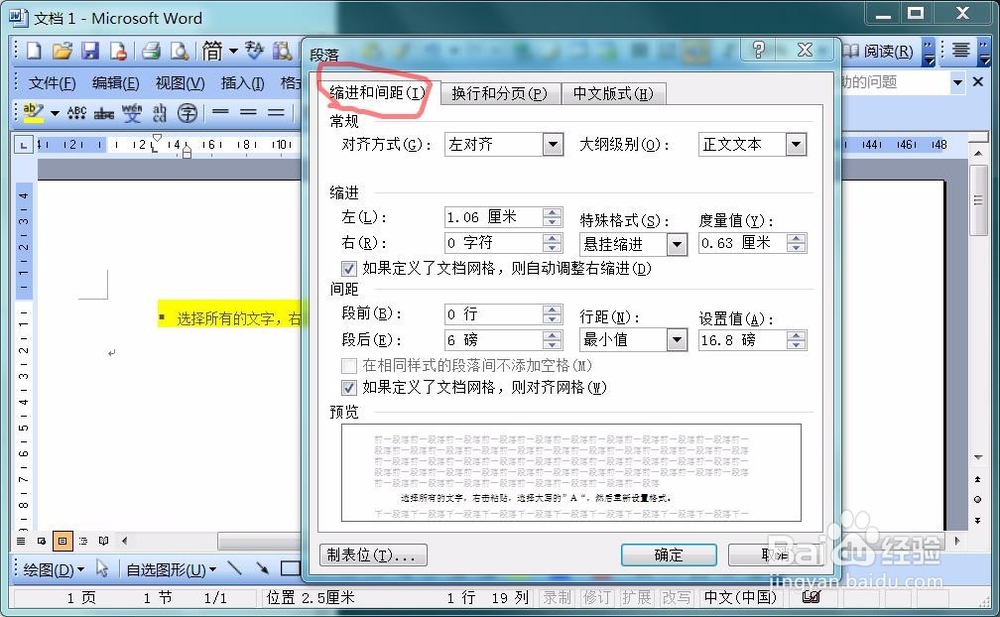Select the Line drawing tool
This screenshot has height=617, width=1000.
[234, 568]
